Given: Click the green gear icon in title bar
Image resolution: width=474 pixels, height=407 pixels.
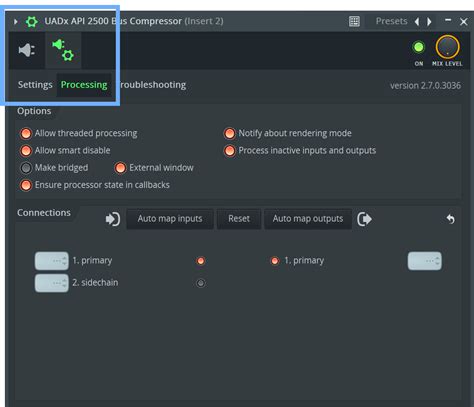Looking at the screenshot, I should click(32, 22).
